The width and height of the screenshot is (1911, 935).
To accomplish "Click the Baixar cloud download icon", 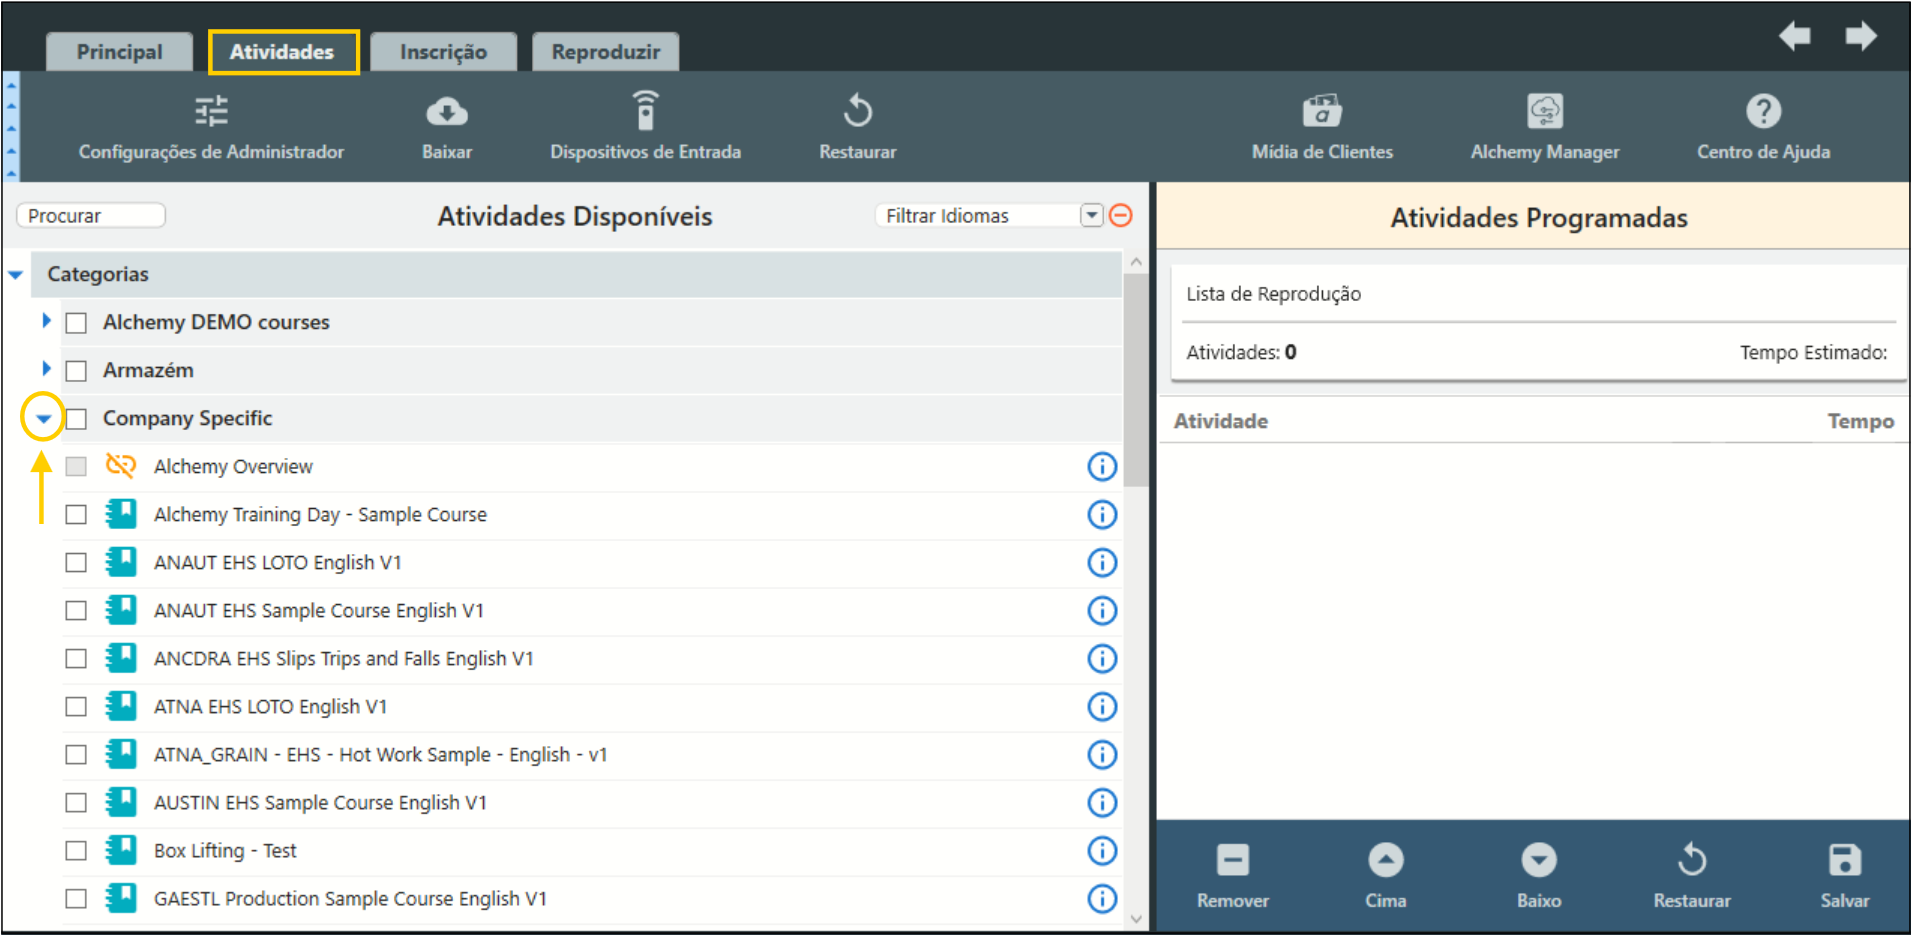I will click(446, 111).
